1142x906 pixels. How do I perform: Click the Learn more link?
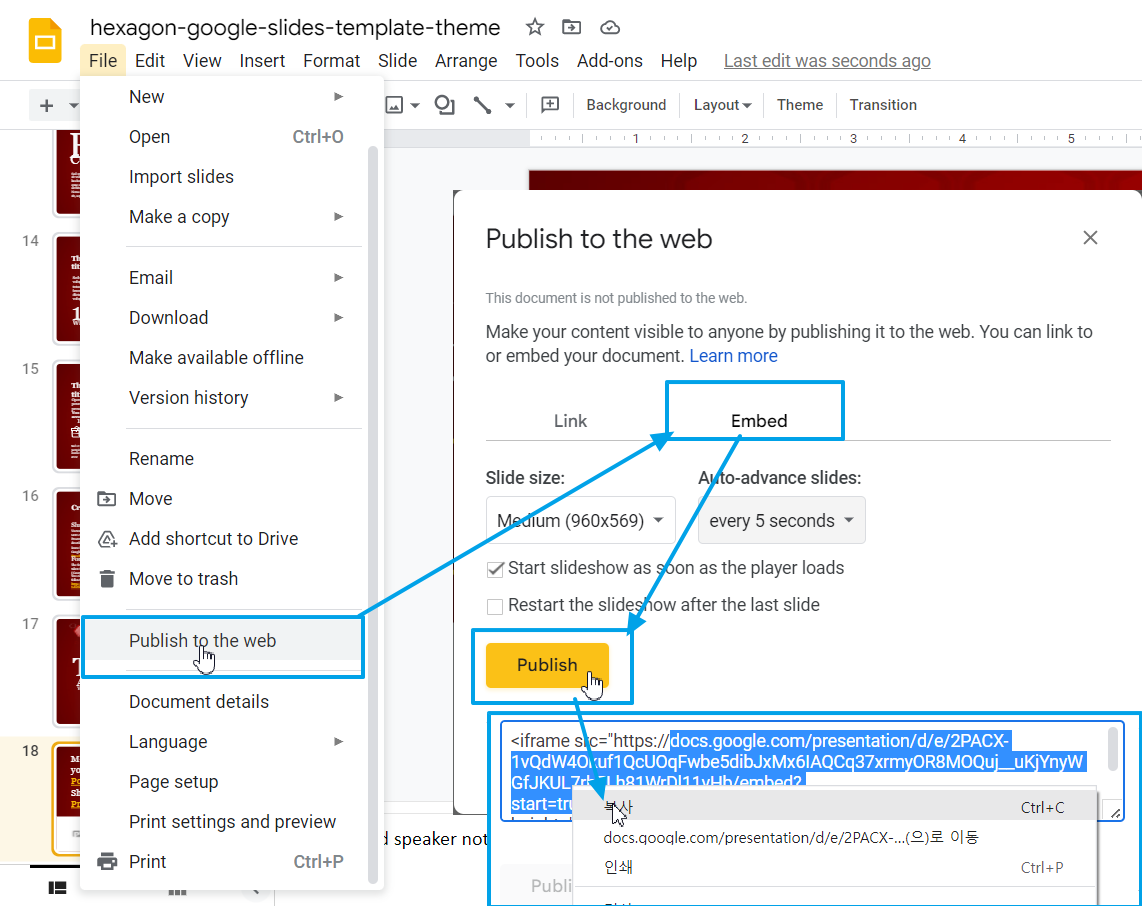tap(733, 355)
